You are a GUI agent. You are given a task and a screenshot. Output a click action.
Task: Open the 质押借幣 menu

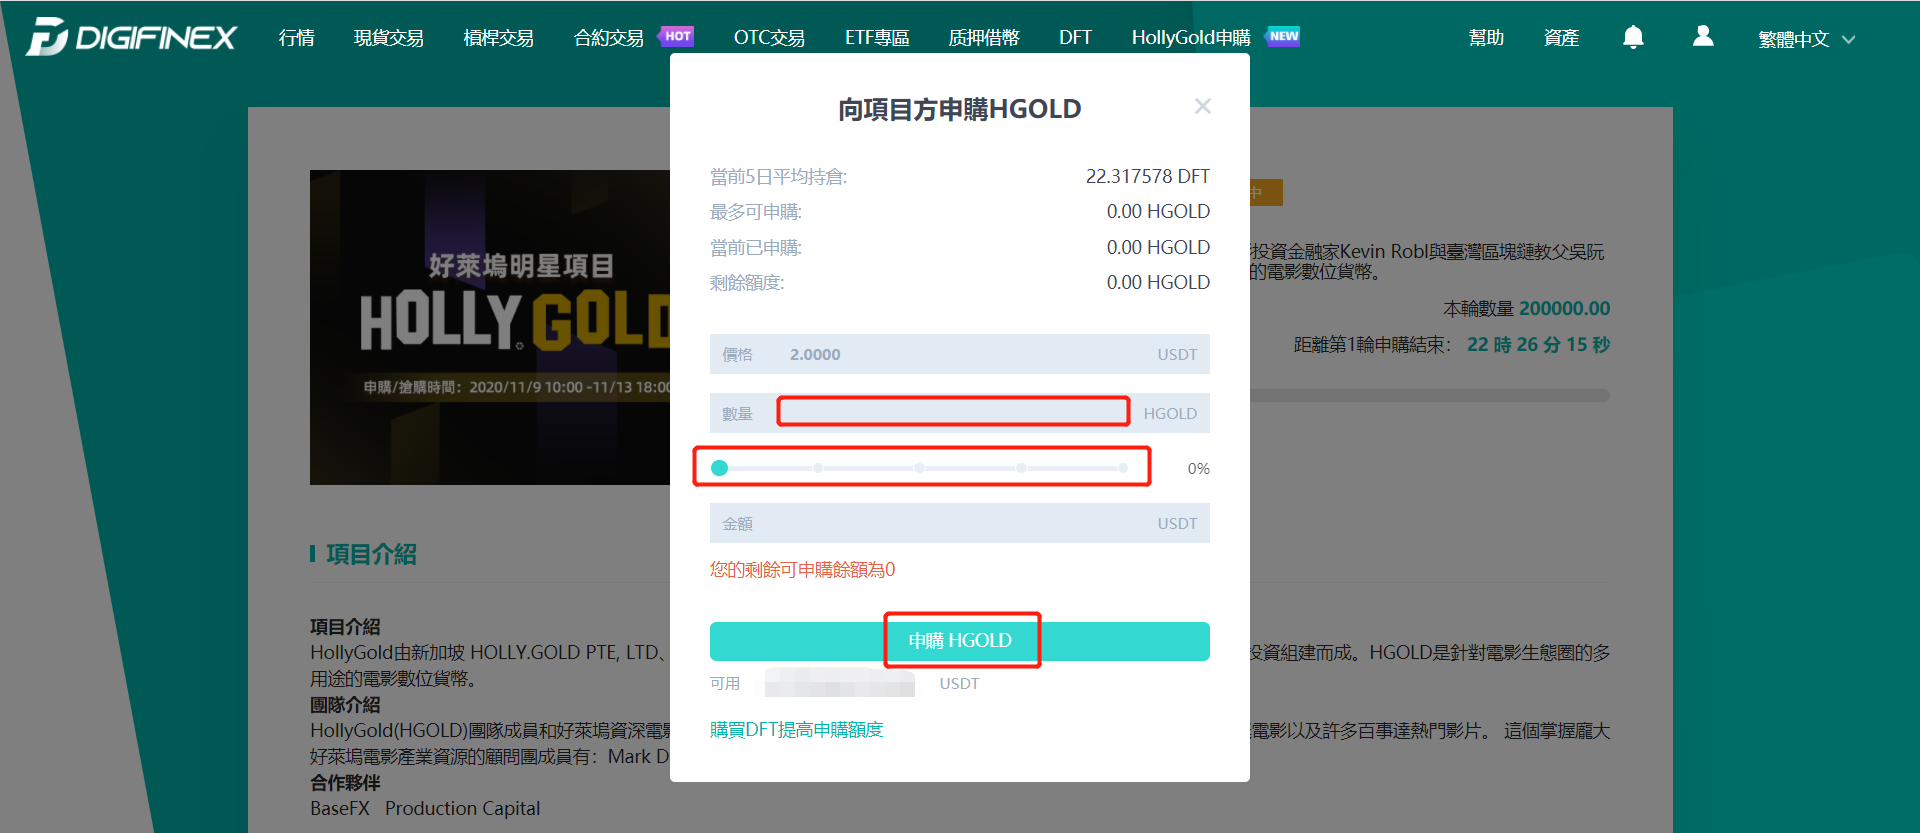click(x=984, y=37)
